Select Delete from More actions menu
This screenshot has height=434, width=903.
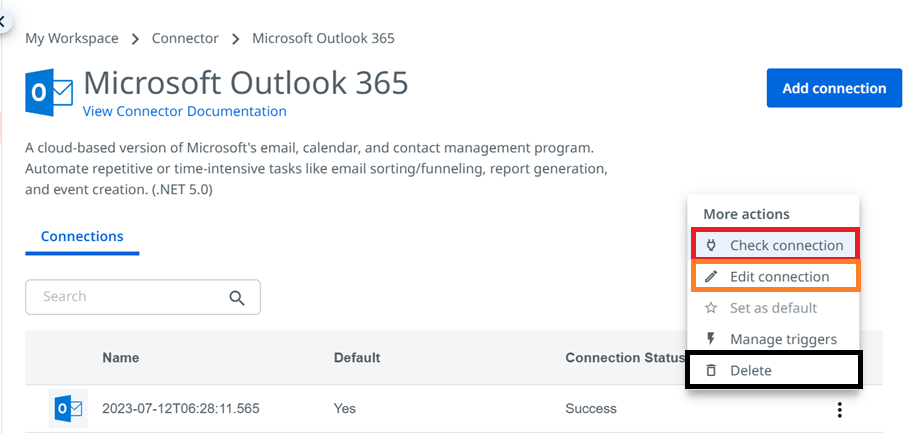pyautogui.click(x=773, y=370)
